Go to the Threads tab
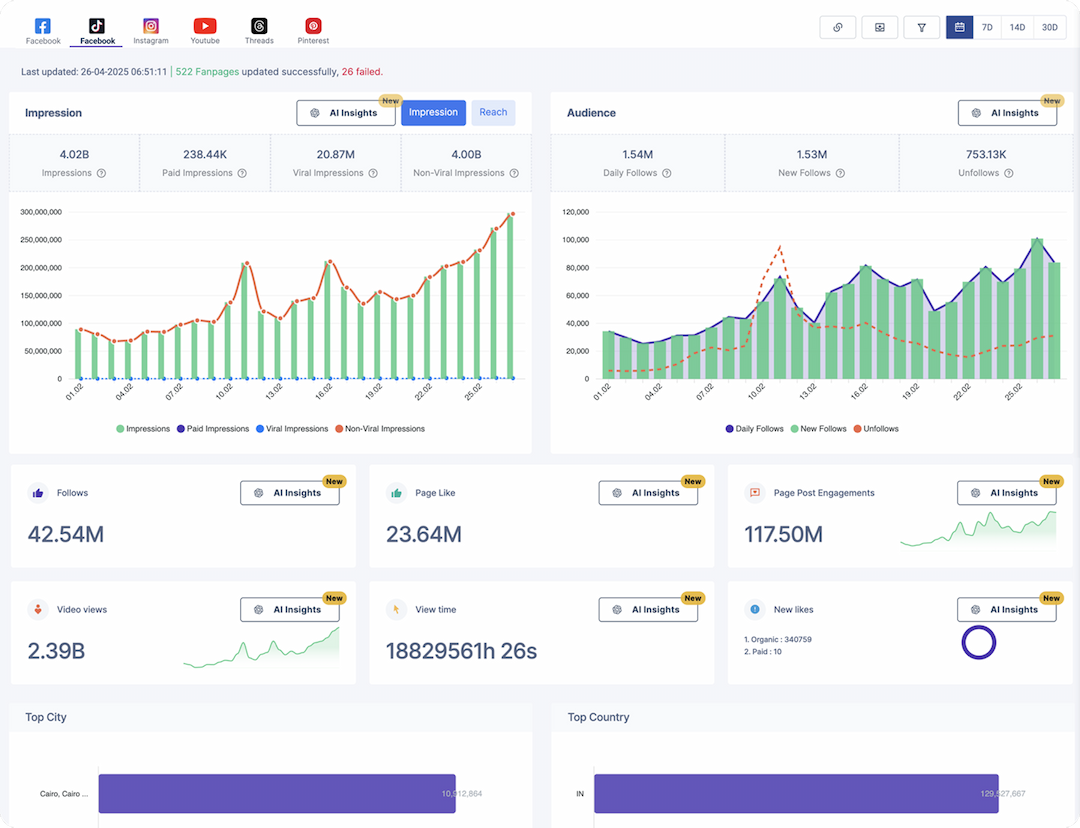The height and width of the screenshot is (828, 1080). click(x=259, y=31)
